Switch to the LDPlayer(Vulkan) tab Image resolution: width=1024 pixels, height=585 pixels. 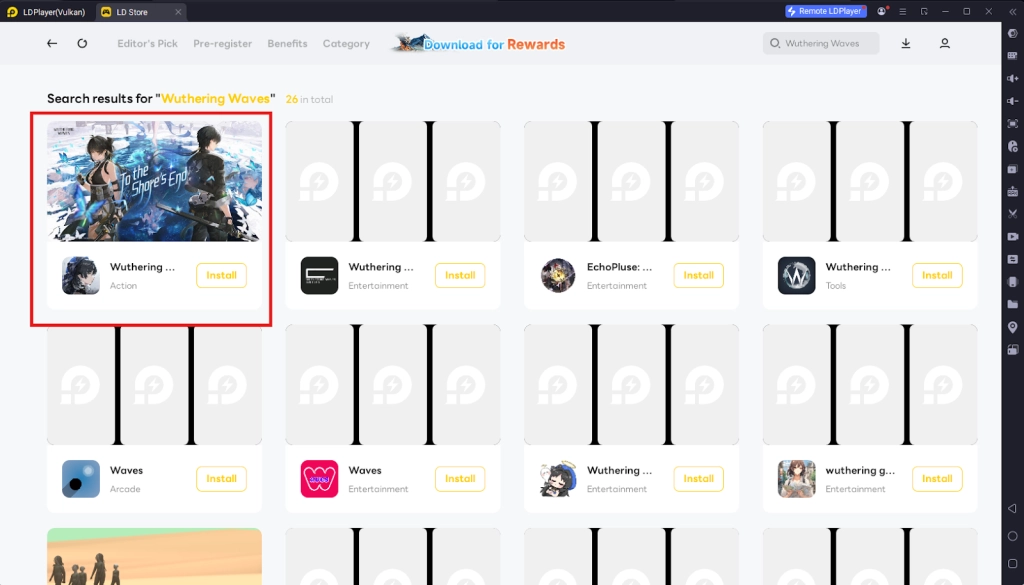click(46, 12)
